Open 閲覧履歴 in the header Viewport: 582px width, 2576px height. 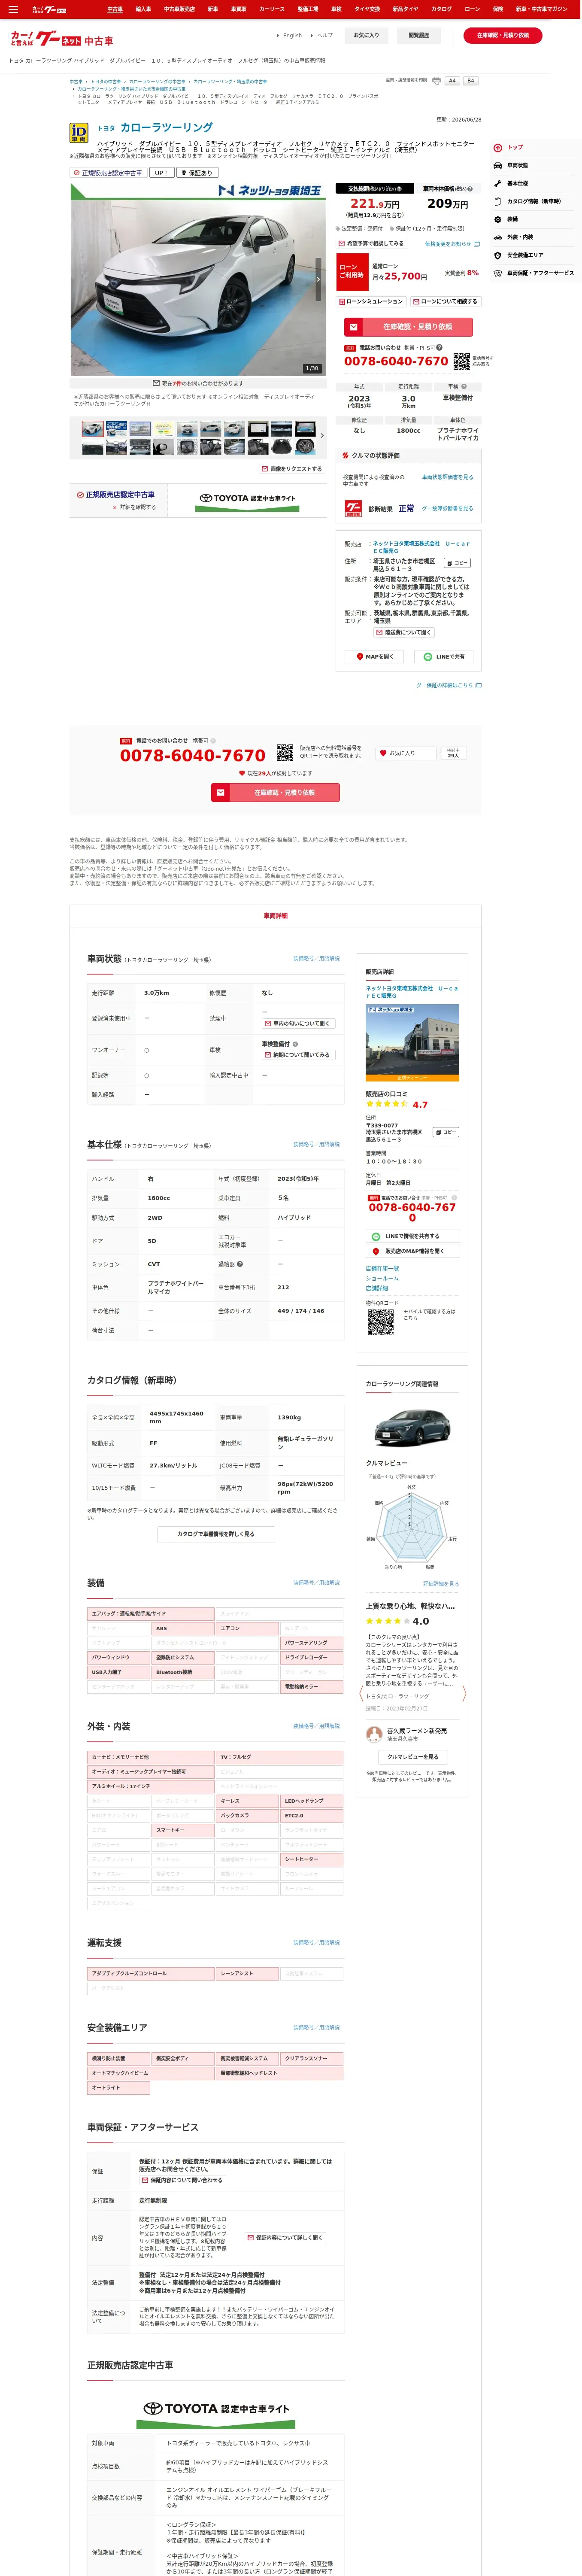tap(419, 35)
